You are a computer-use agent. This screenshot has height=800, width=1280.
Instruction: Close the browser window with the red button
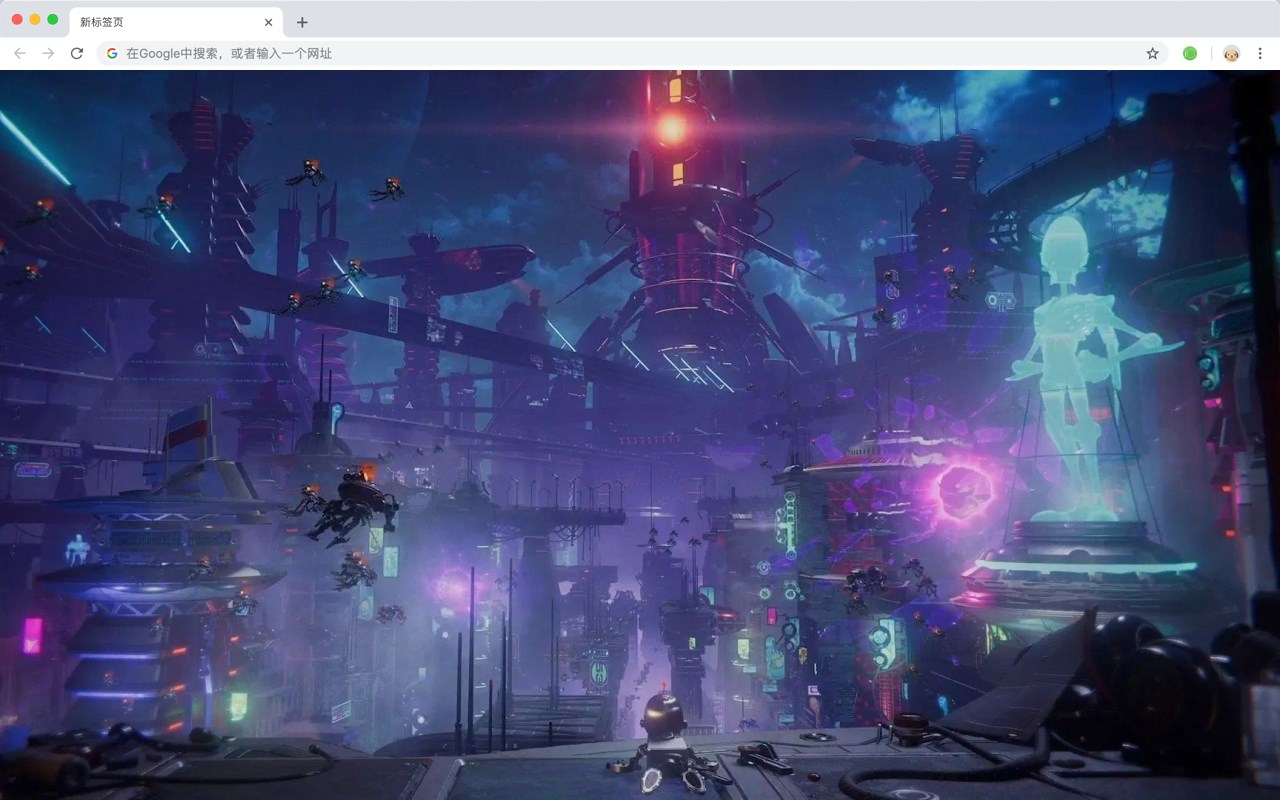17,19
